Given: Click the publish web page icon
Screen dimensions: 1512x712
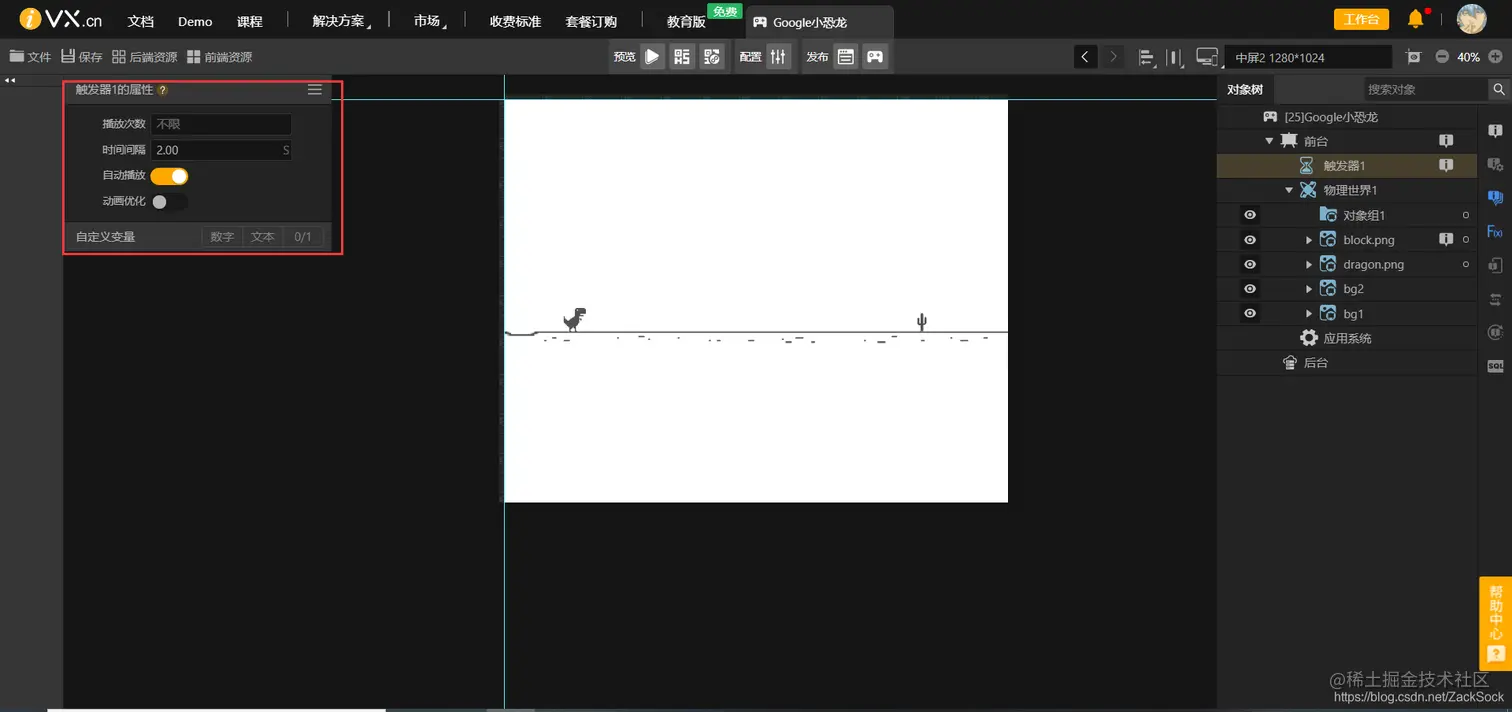Looking at the screenshot, I should (x=846, y=57).
